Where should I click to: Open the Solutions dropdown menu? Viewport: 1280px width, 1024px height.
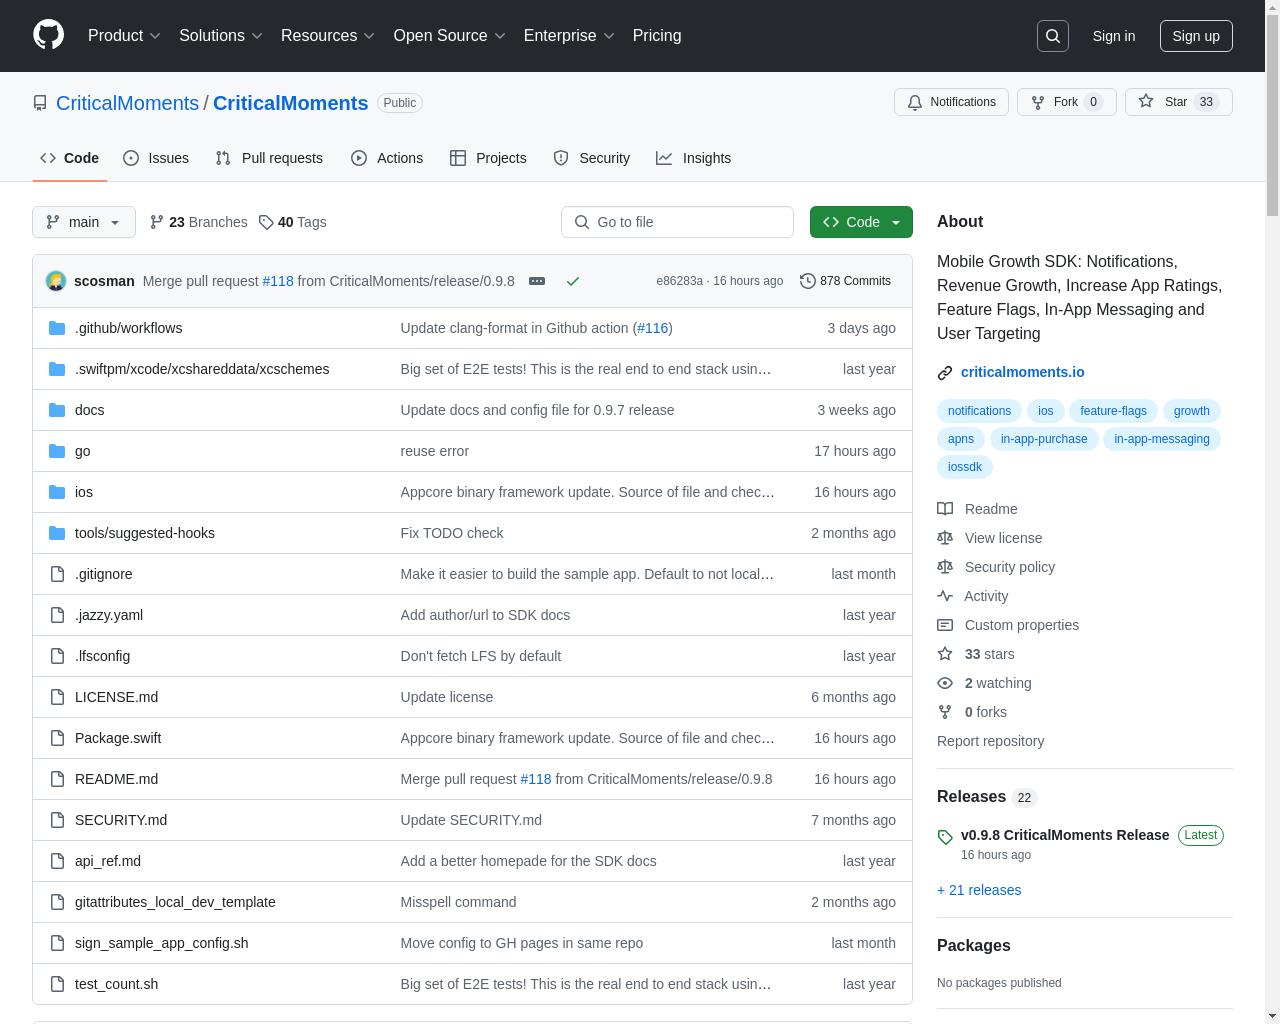221,35
